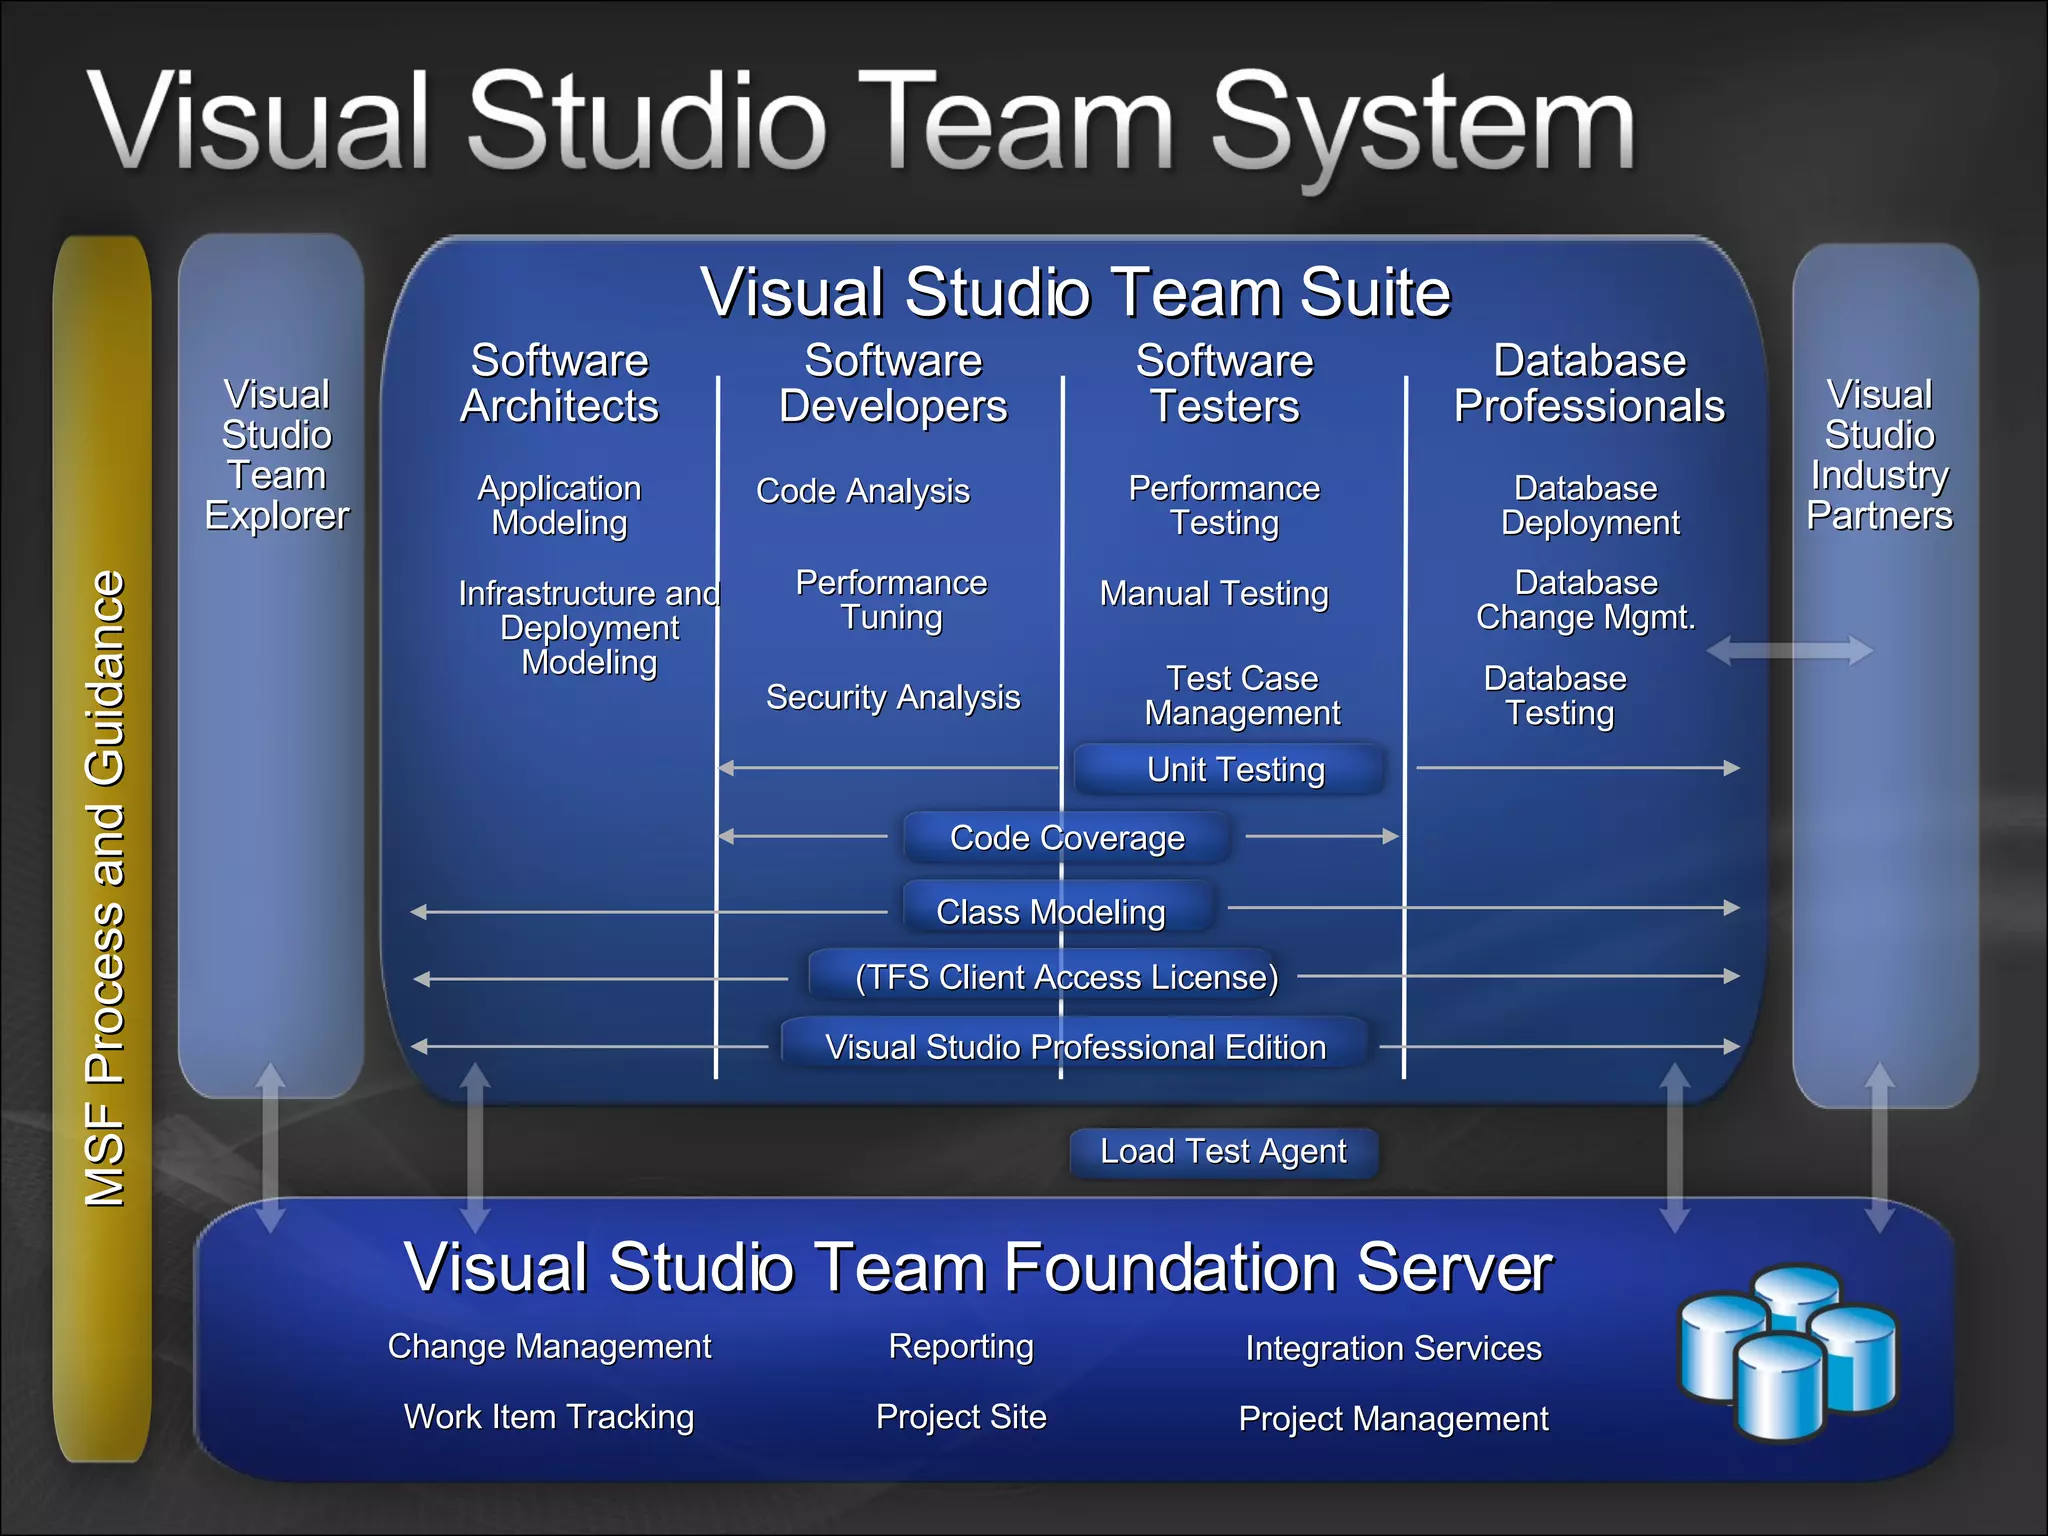Click the Software Testers heading
This screenshot has height=1536, width=2048.
1224,383
